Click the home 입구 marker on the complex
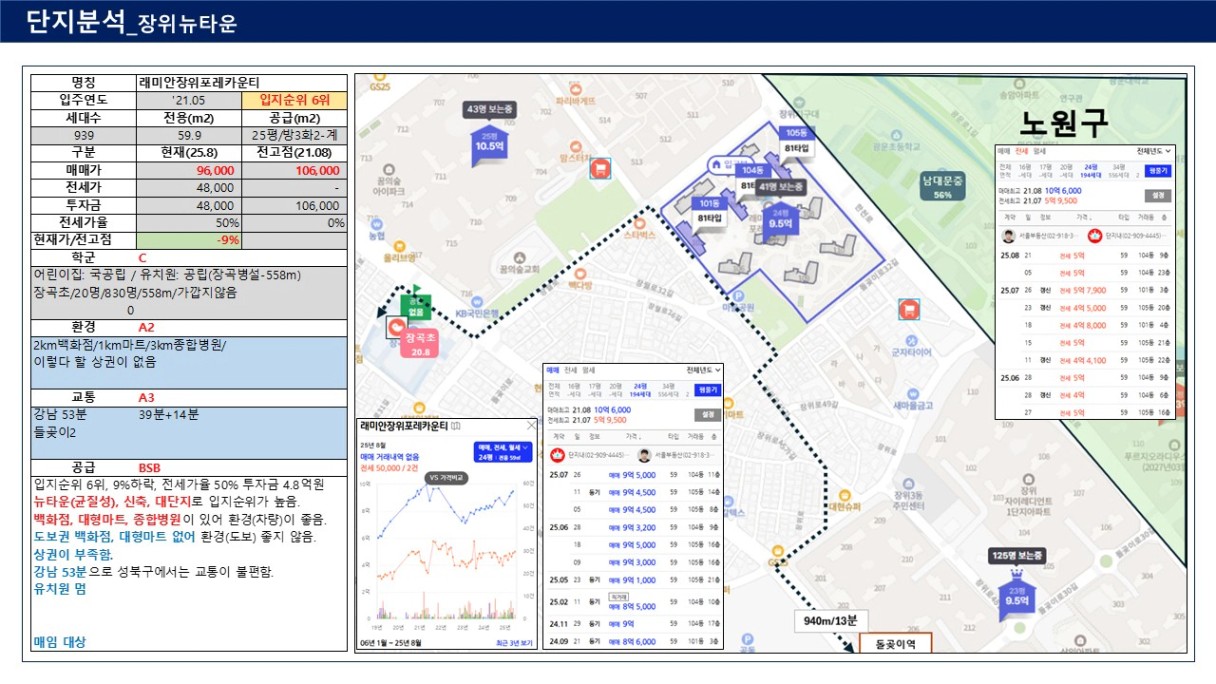 pyautogui.click(x=731, y=165)
